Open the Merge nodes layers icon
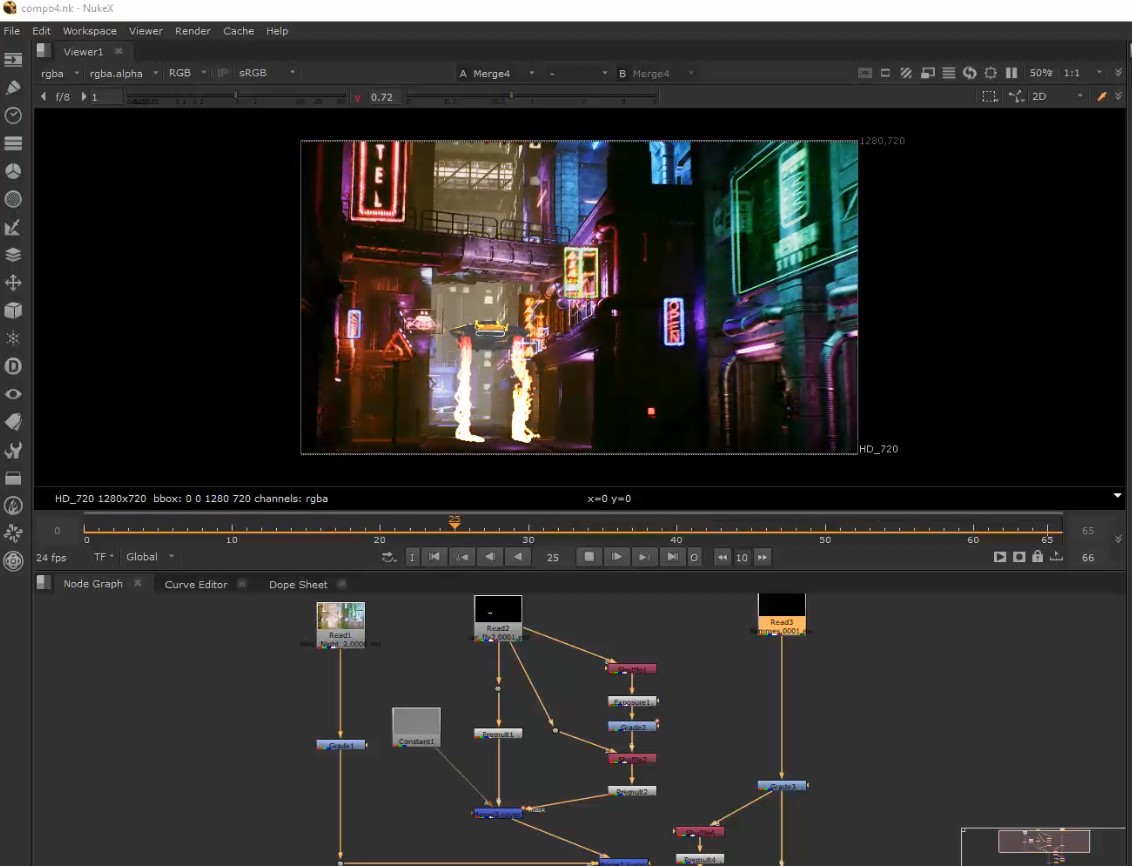 (13, 255)
